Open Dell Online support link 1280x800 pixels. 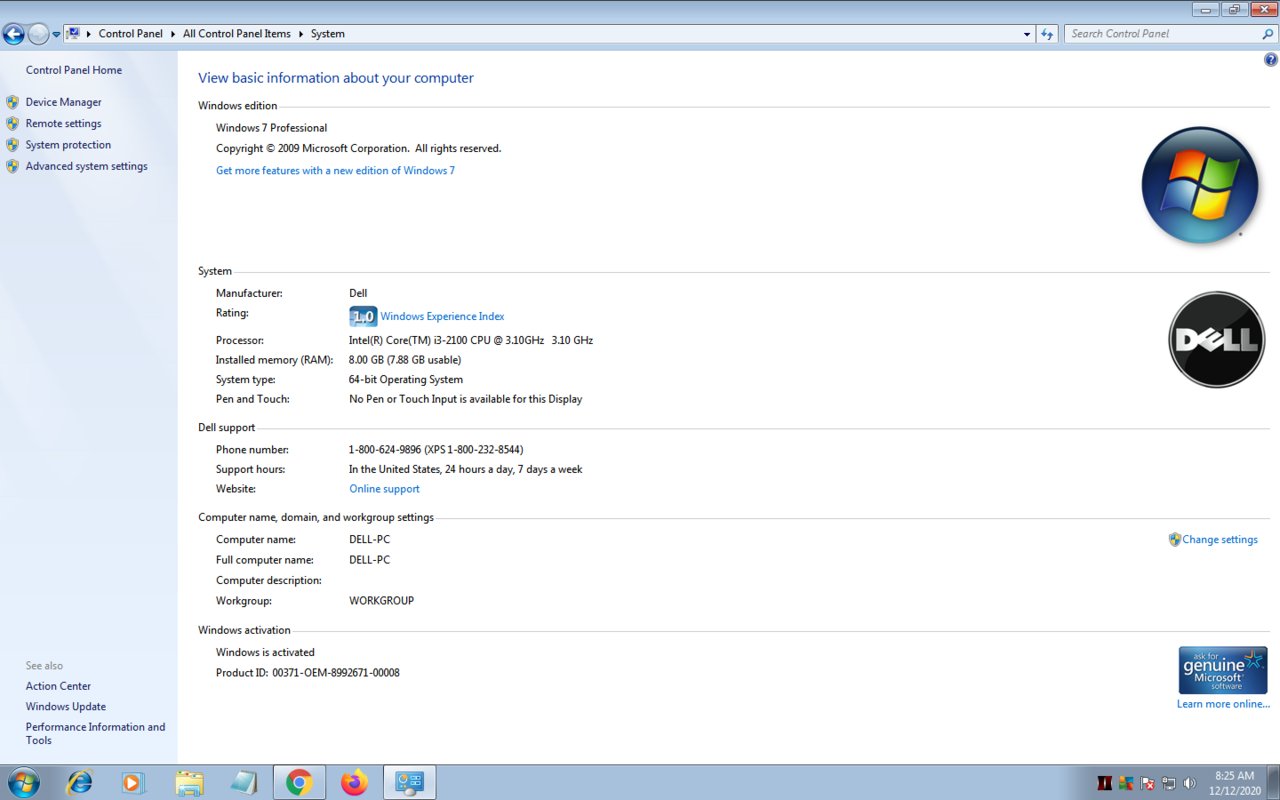(384, 489)
